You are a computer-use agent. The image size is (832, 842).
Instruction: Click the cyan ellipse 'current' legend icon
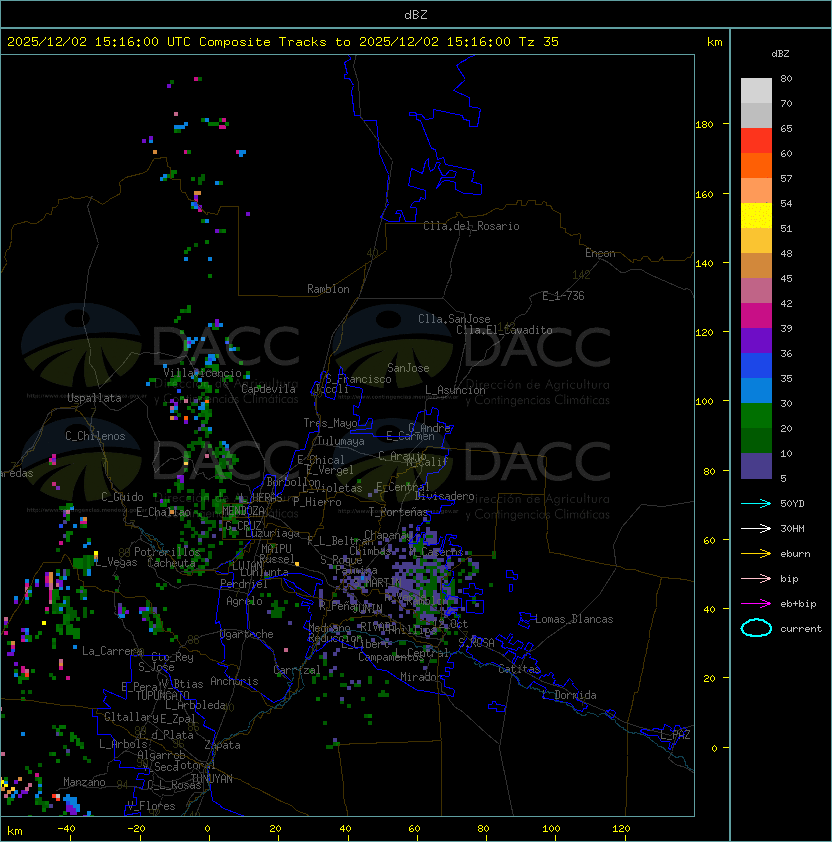(x=756, y=628)
